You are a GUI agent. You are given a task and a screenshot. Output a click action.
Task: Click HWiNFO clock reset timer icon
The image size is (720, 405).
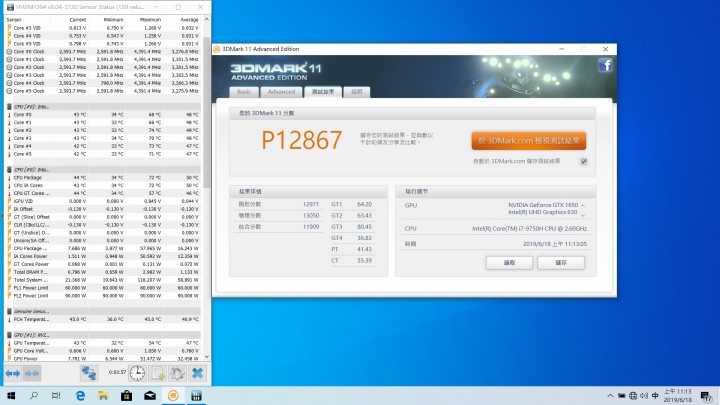point(137,373)
